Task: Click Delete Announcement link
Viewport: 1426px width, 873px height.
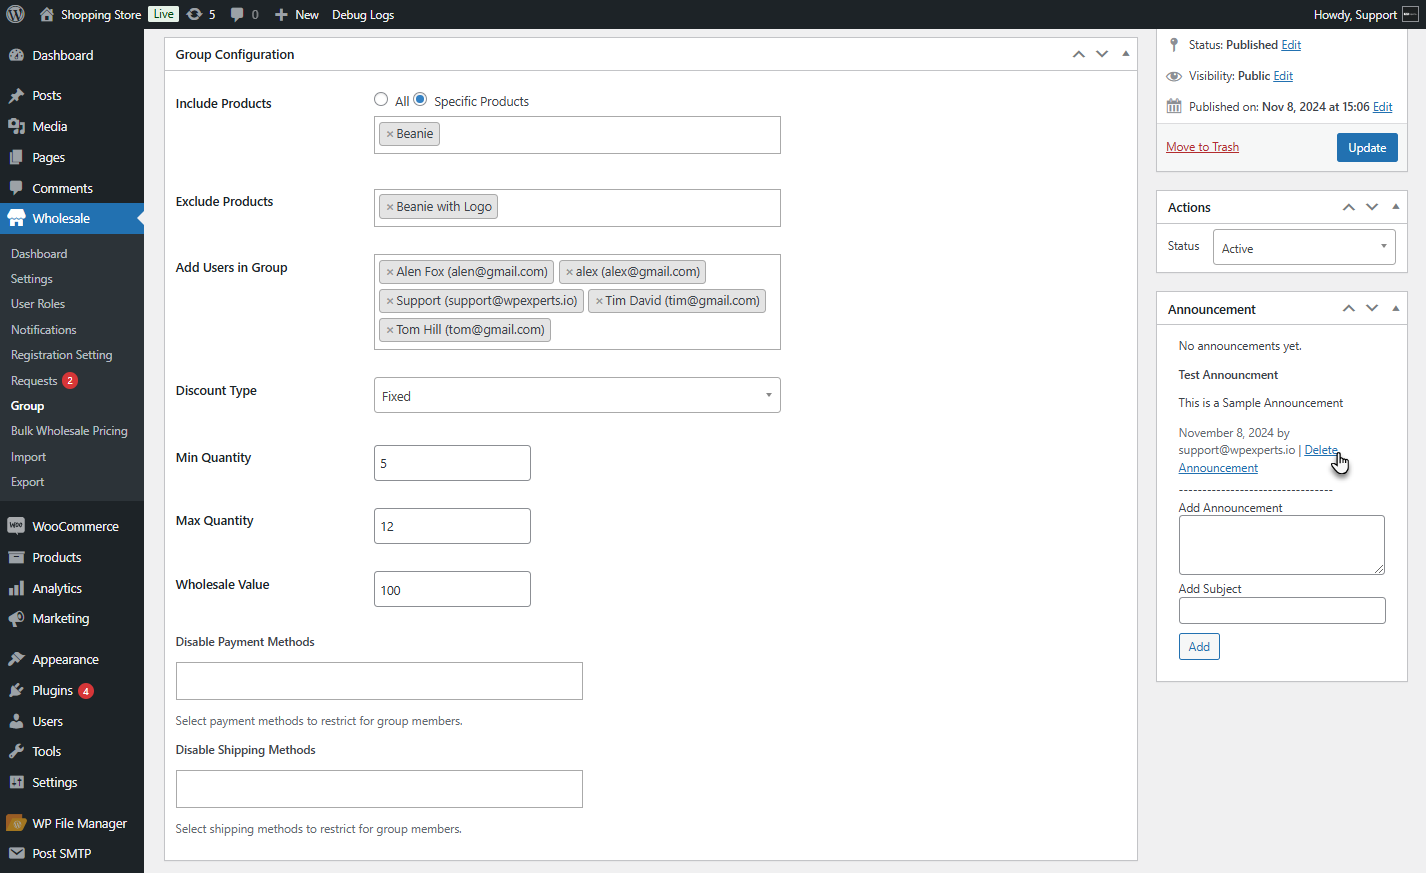Action: coord(1321,450)
